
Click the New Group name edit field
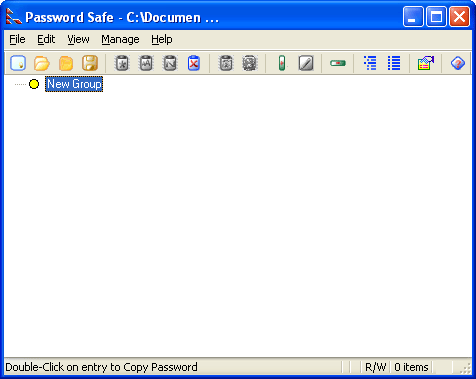coord(74,84)
